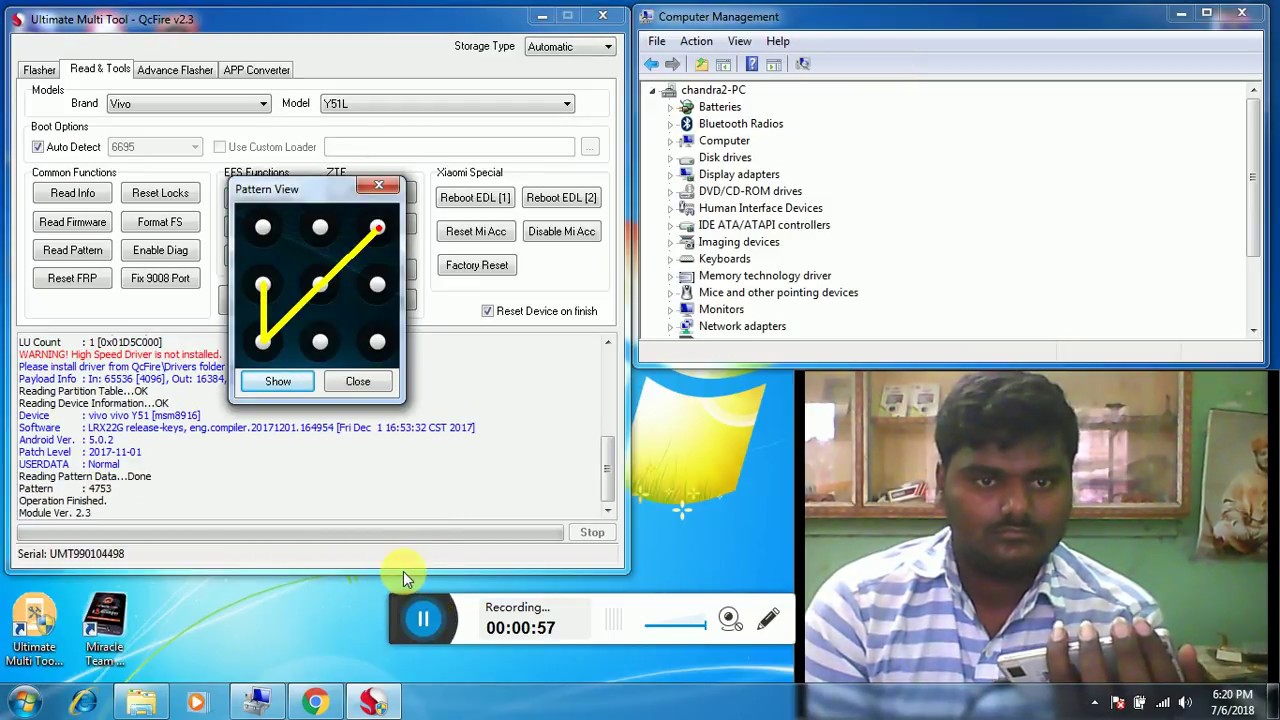
Task: Click Computer Management taskbar icon
Action: 257,702
